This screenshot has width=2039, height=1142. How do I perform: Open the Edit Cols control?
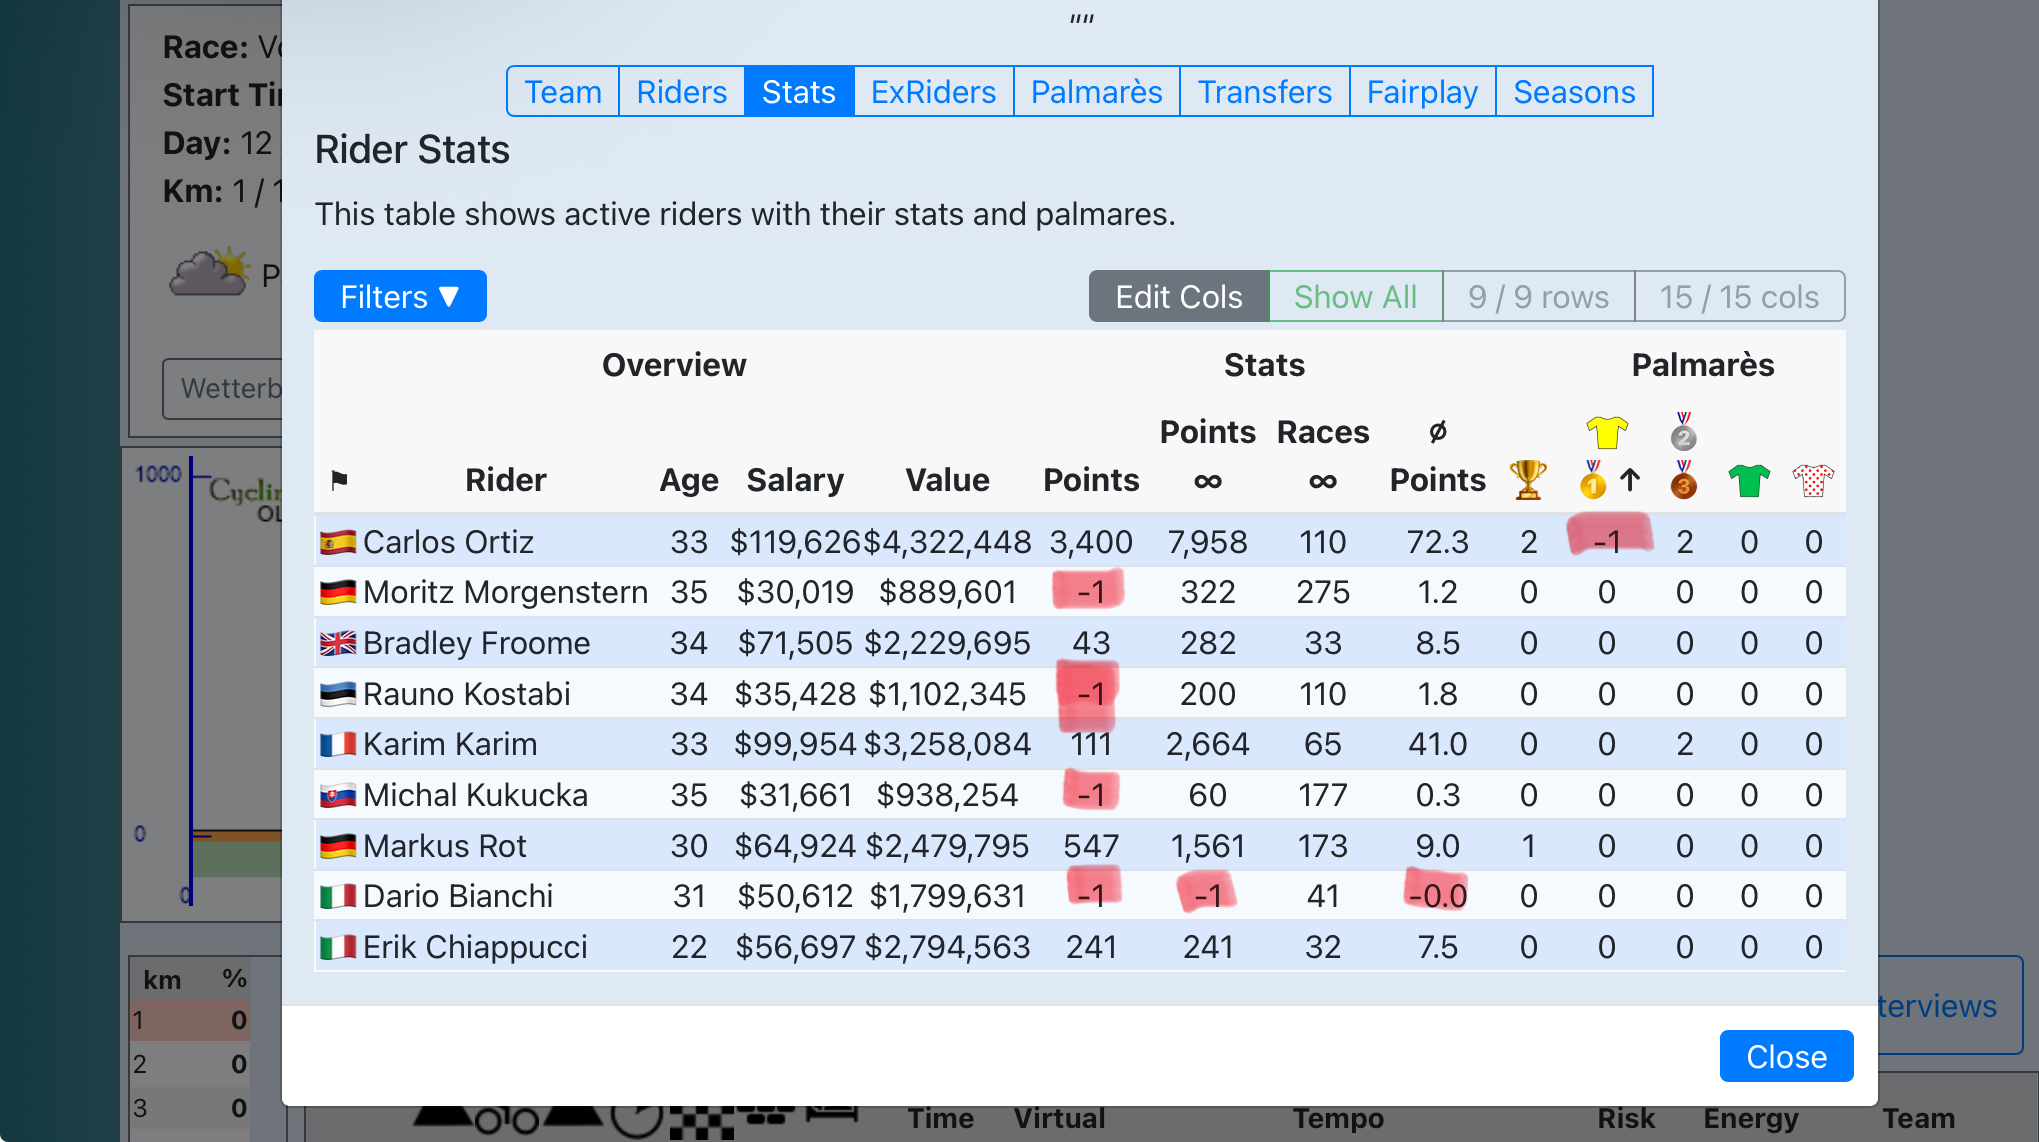pos(1178,297)
